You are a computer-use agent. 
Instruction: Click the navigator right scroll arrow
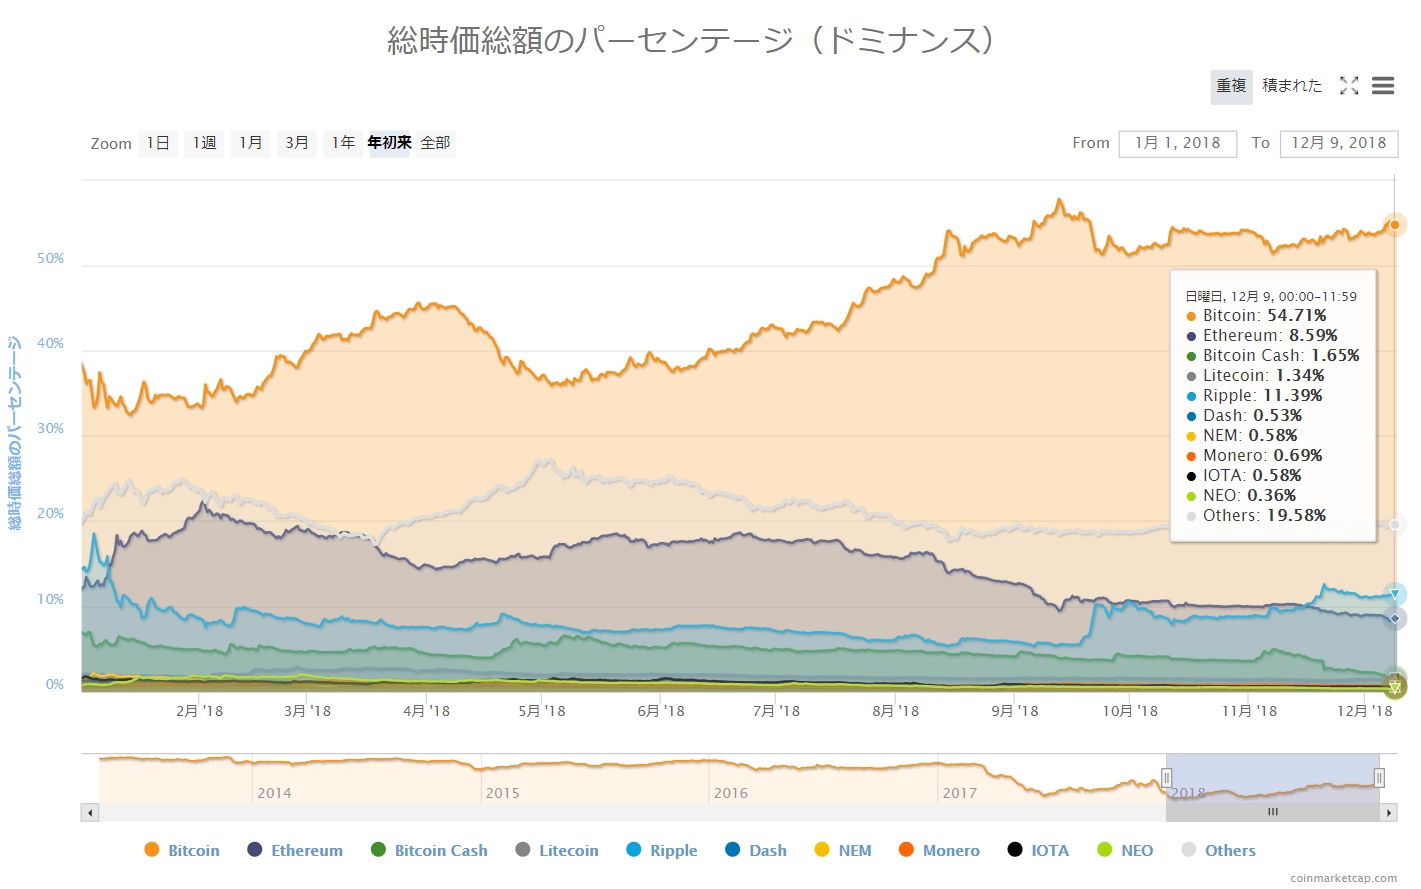1388,813
